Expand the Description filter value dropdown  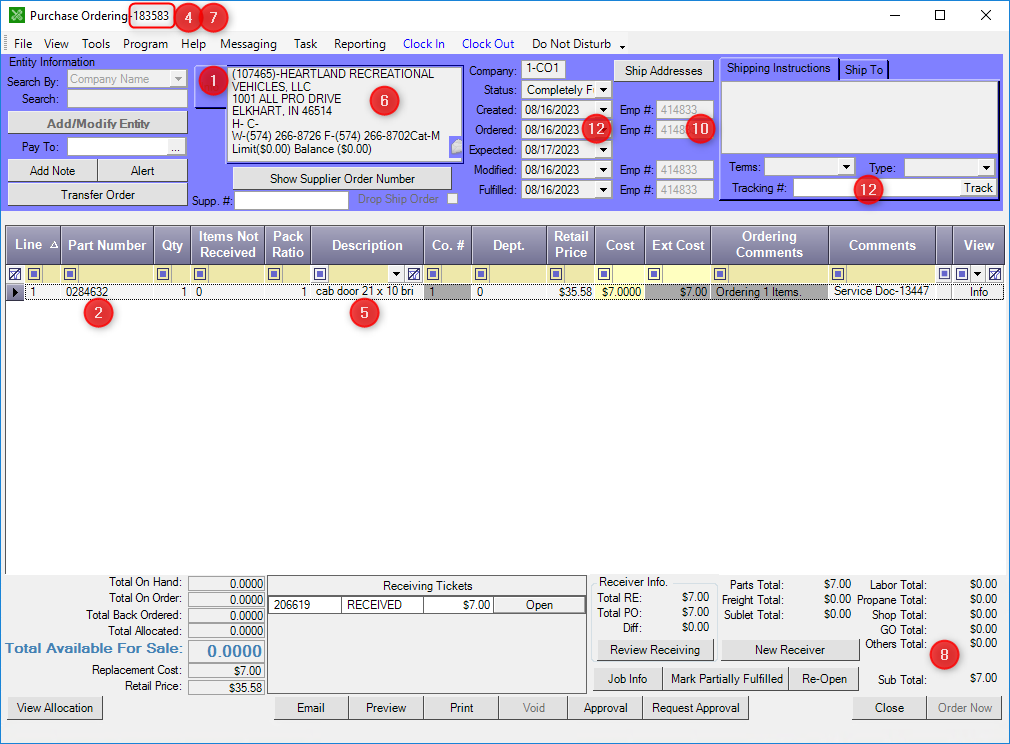point(396,274)
